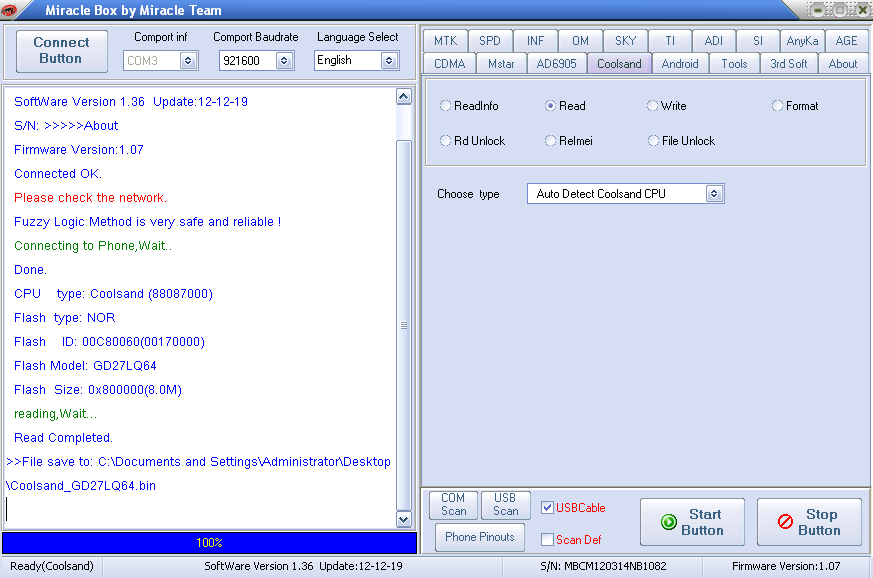Screen dimensions: 873x578
Task: Open the AGE tab
Action: (846, 41)
